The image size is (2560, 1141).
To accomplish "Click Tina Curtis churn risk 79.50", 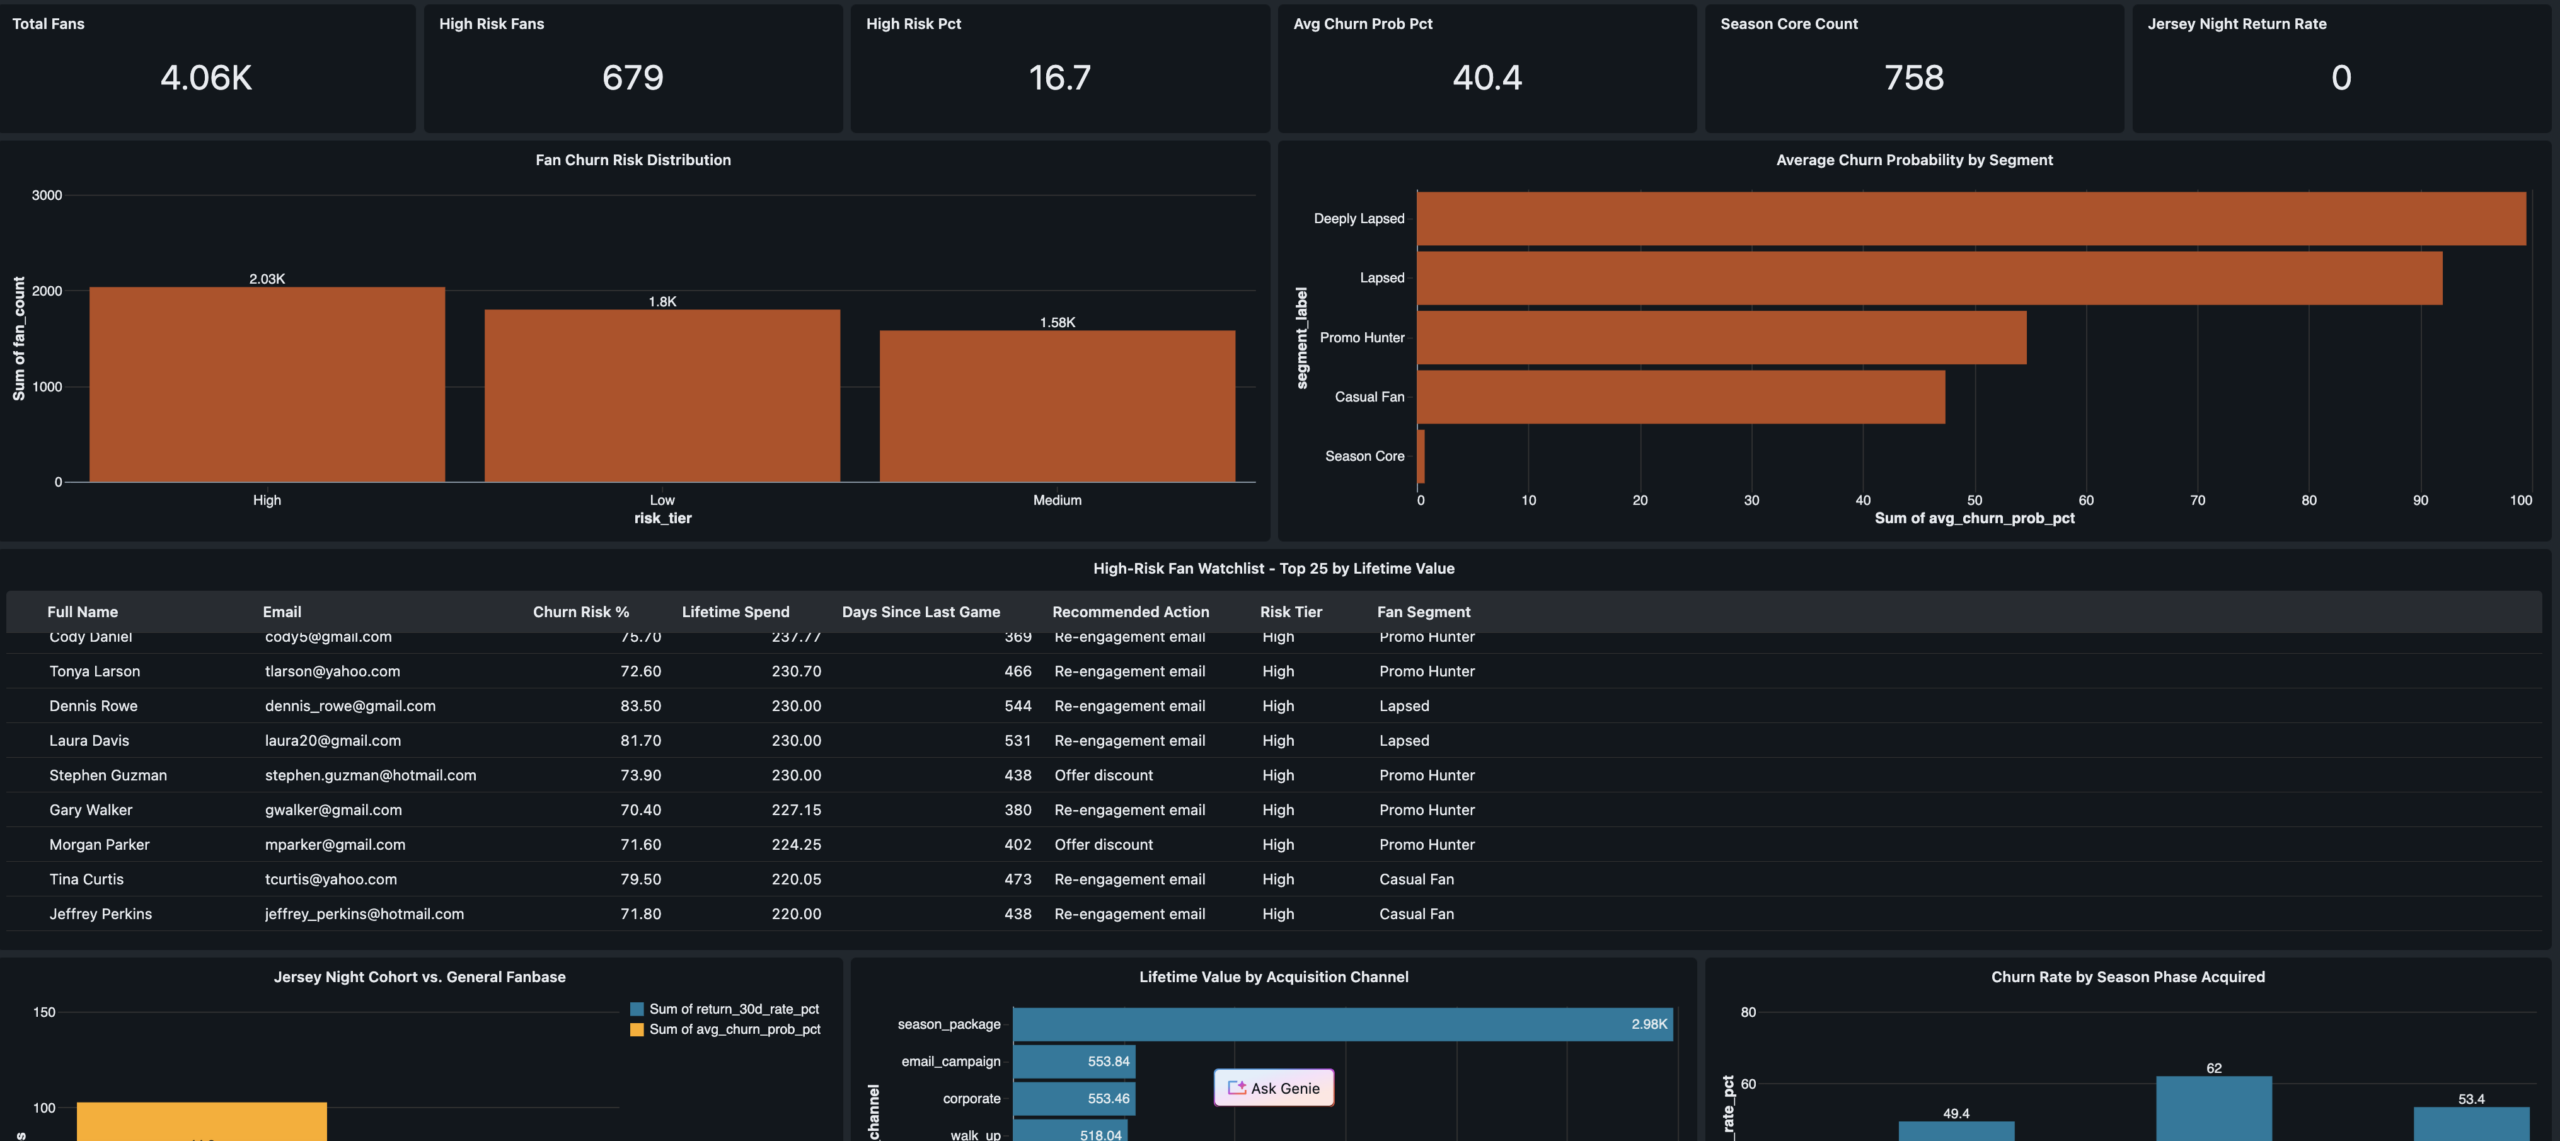I will pyautogui.click(x=641, y=879).
